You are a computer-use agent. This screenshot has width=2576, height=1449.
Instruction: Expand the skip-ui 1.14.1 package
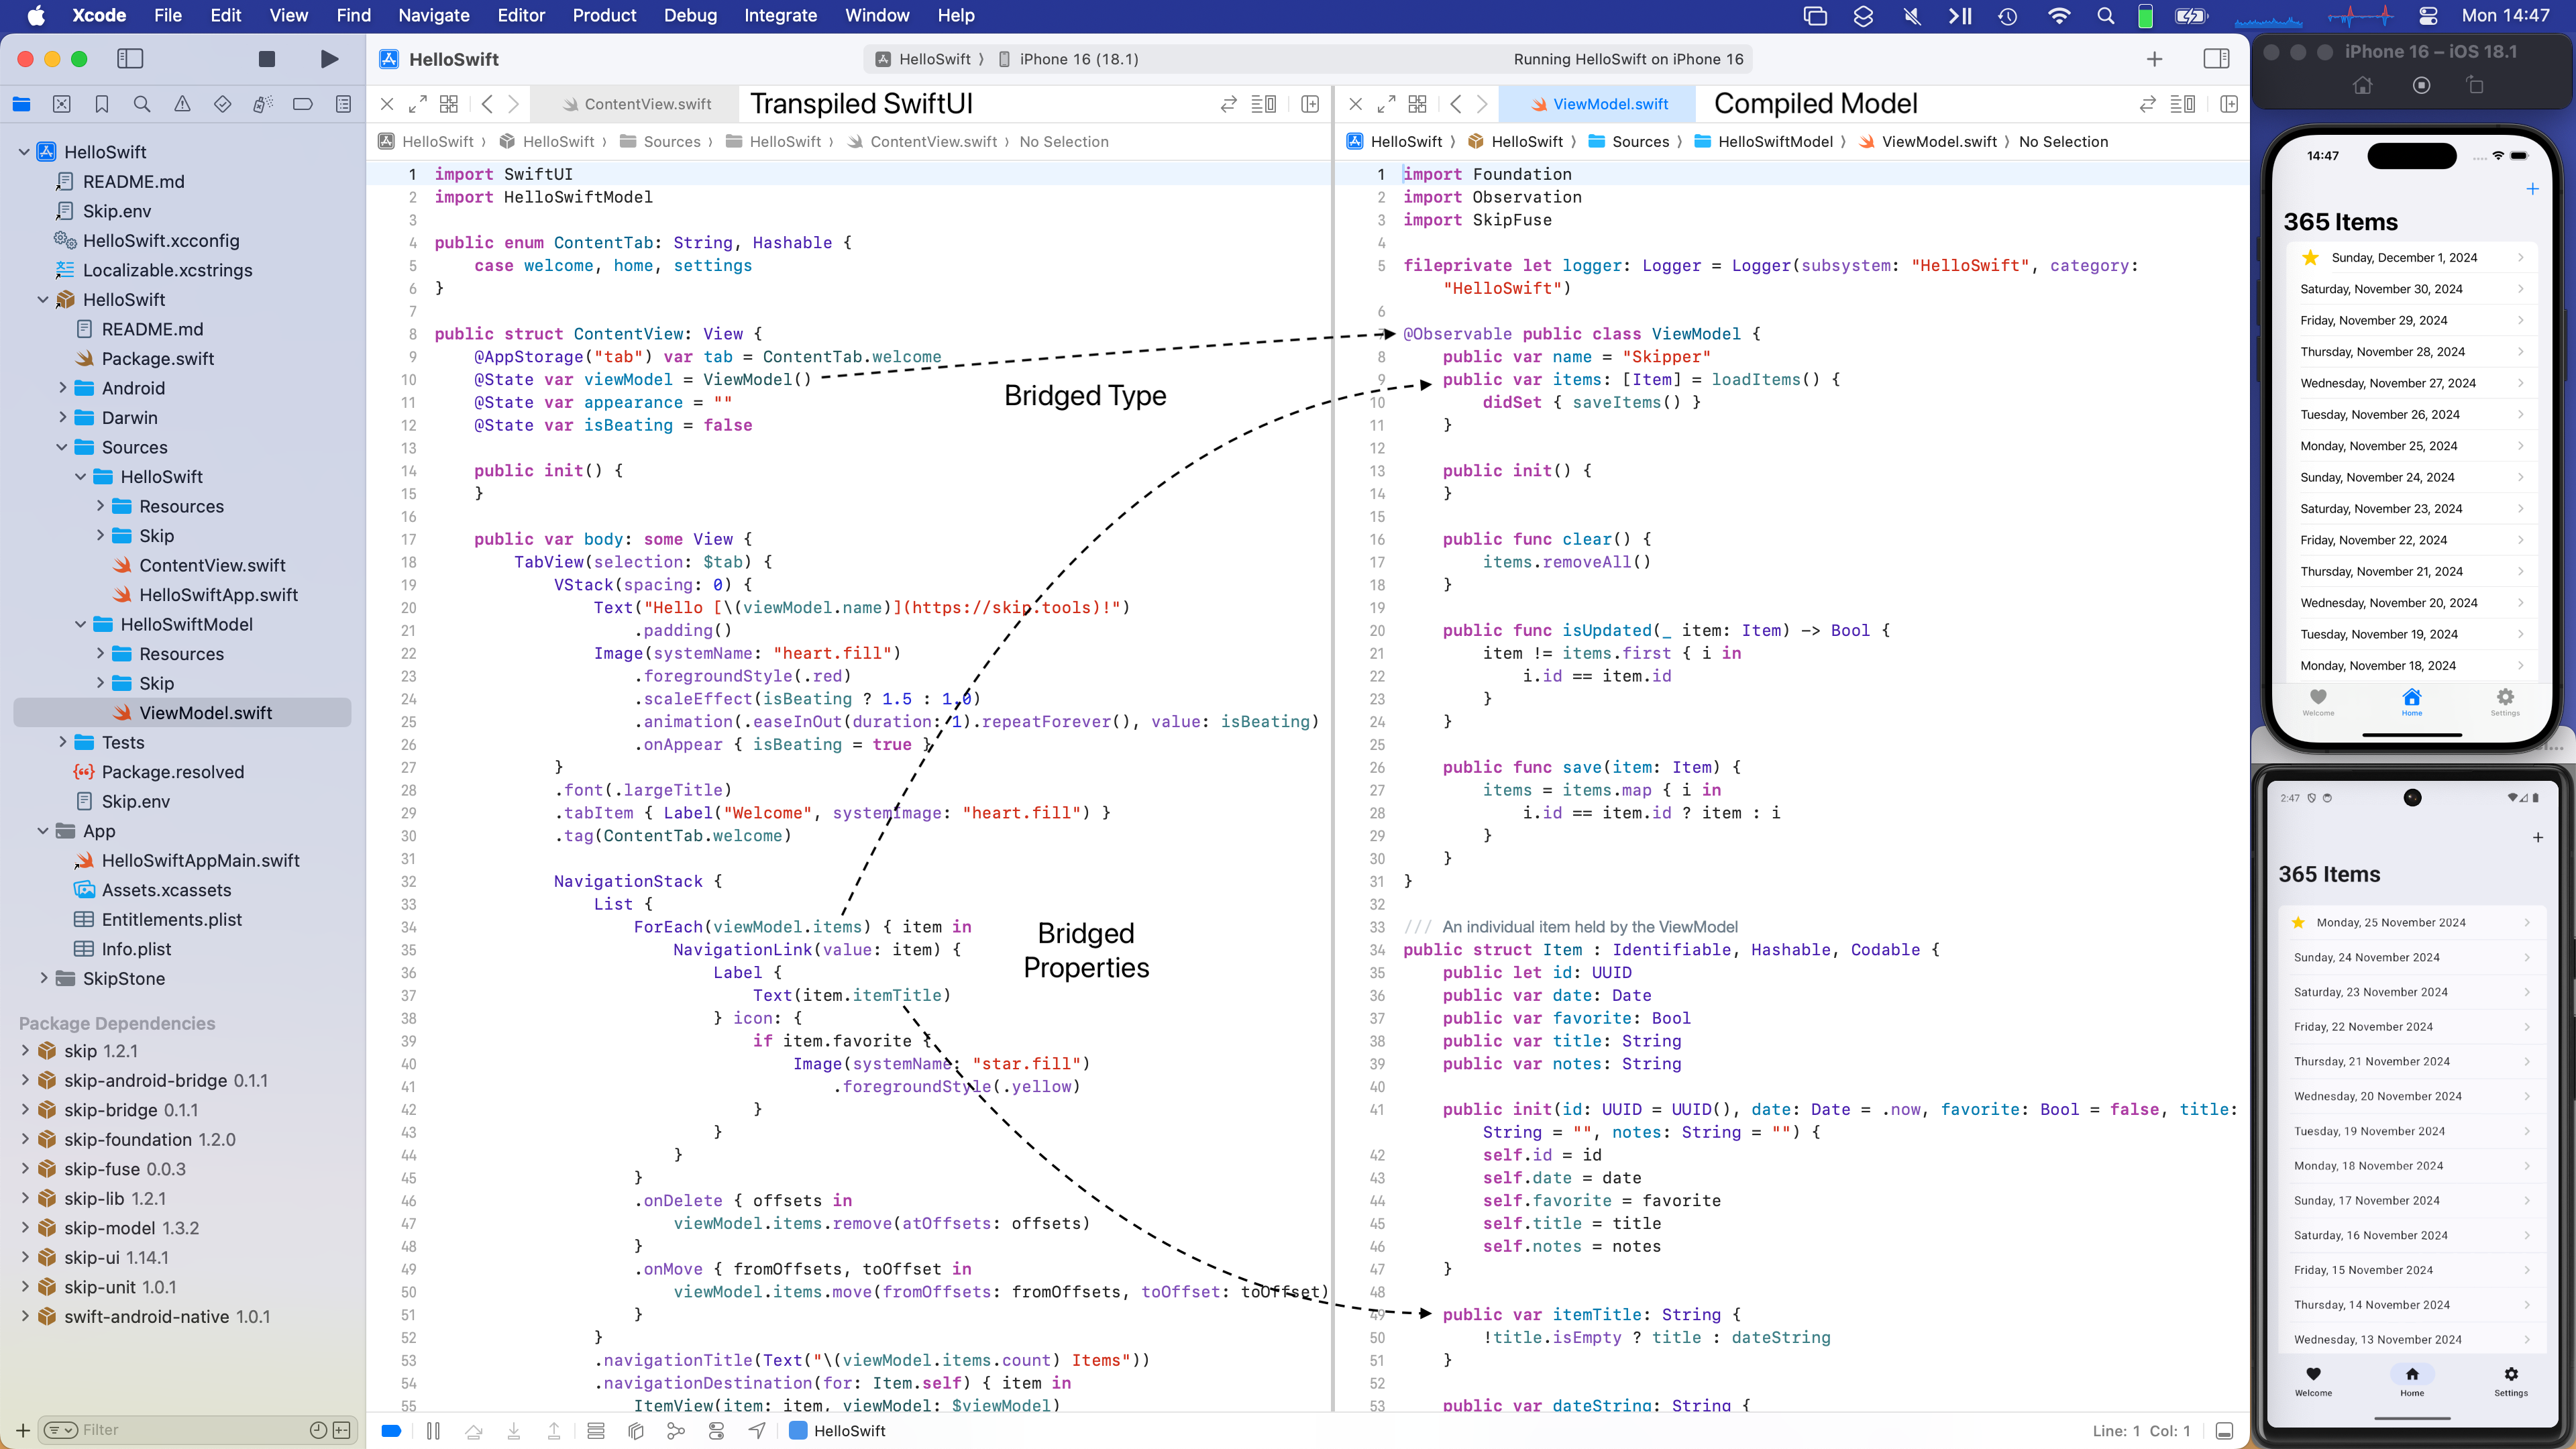(25, 1257)
